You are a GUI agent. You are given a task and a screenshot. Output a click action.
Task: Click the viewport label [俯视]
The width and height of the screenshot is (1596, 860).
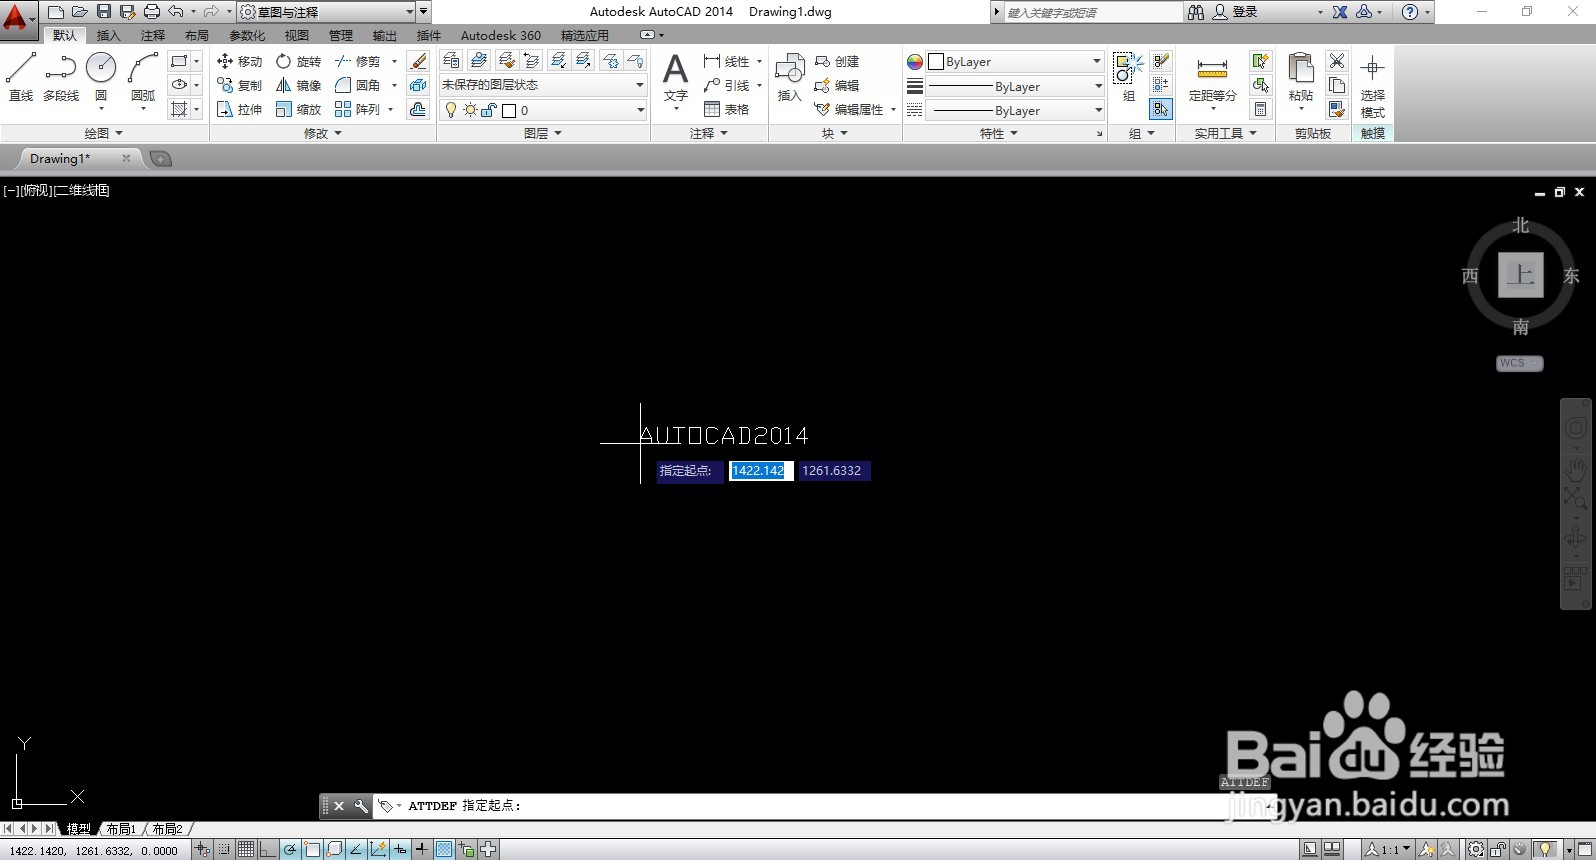[x=36, y=190]
